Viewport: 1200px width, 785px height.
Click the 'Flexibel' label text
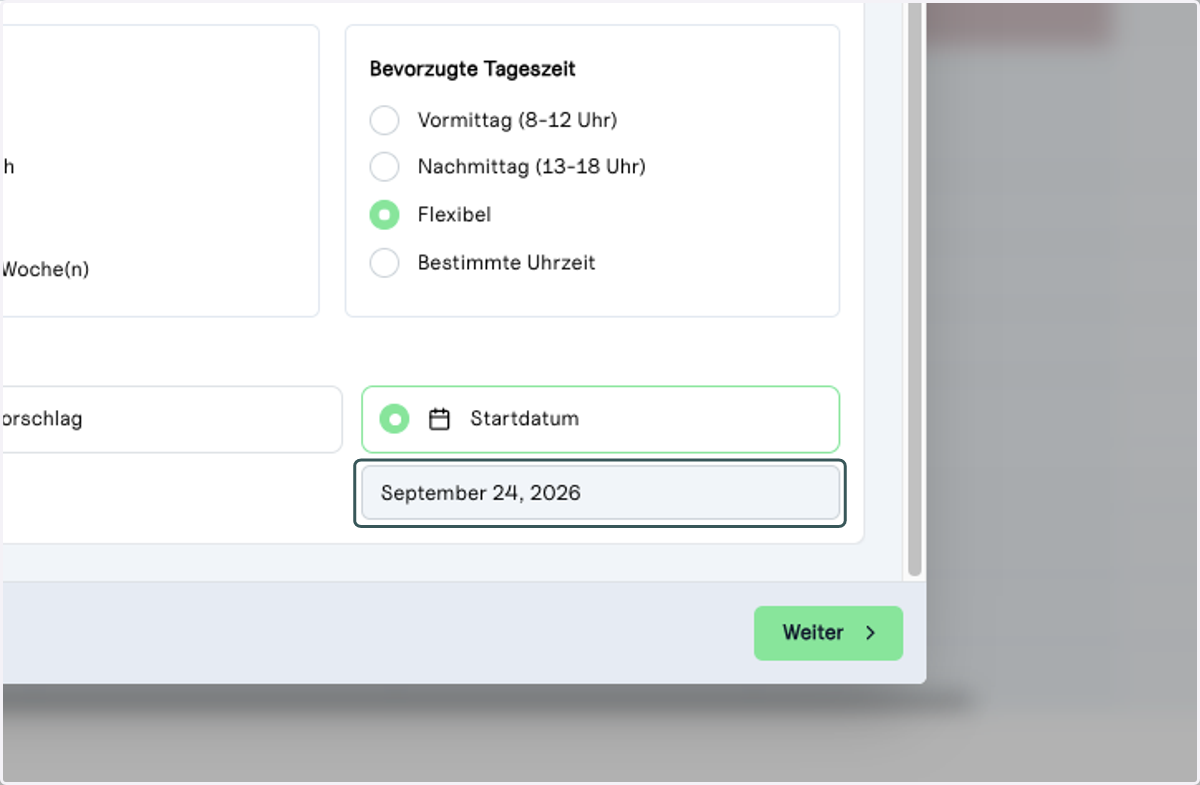point(454,214)
